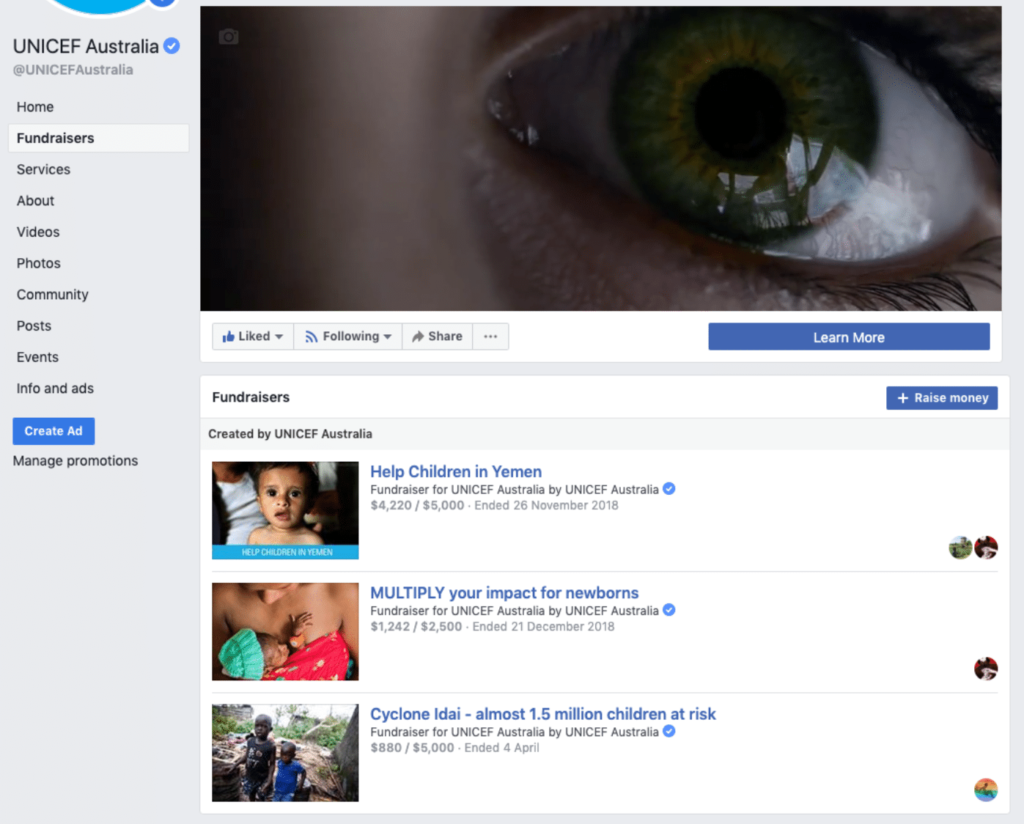
Task: Open the Services section
Action: click(43, 170)
